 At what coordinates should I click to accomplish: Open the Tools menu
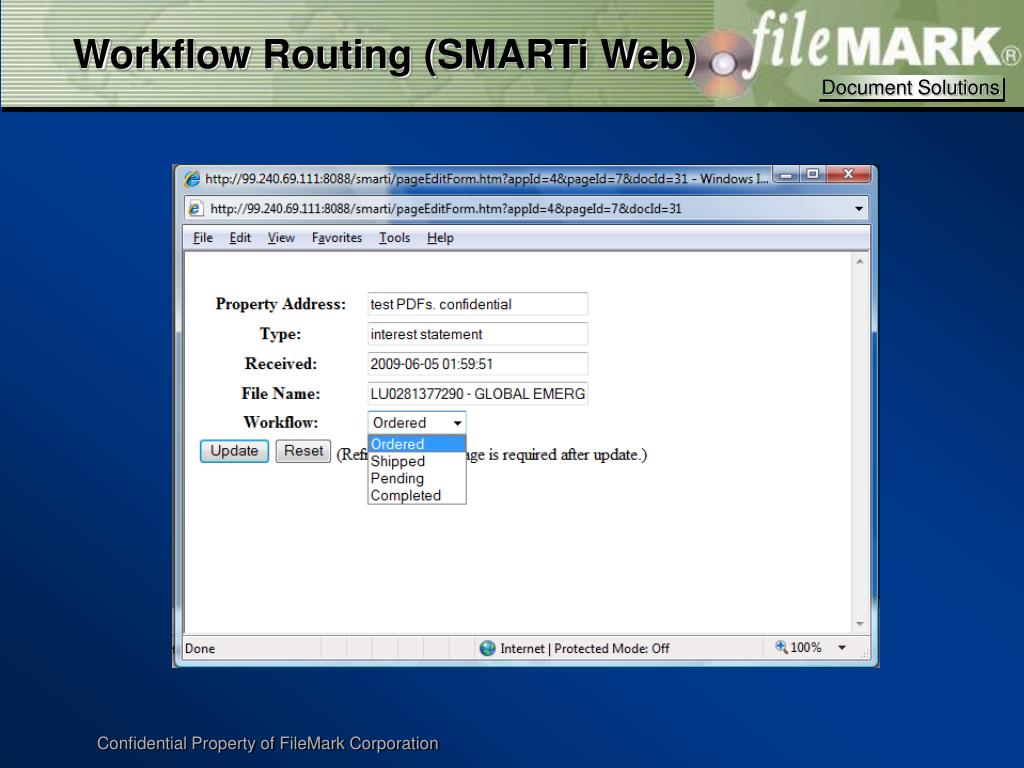click(394, 238)
